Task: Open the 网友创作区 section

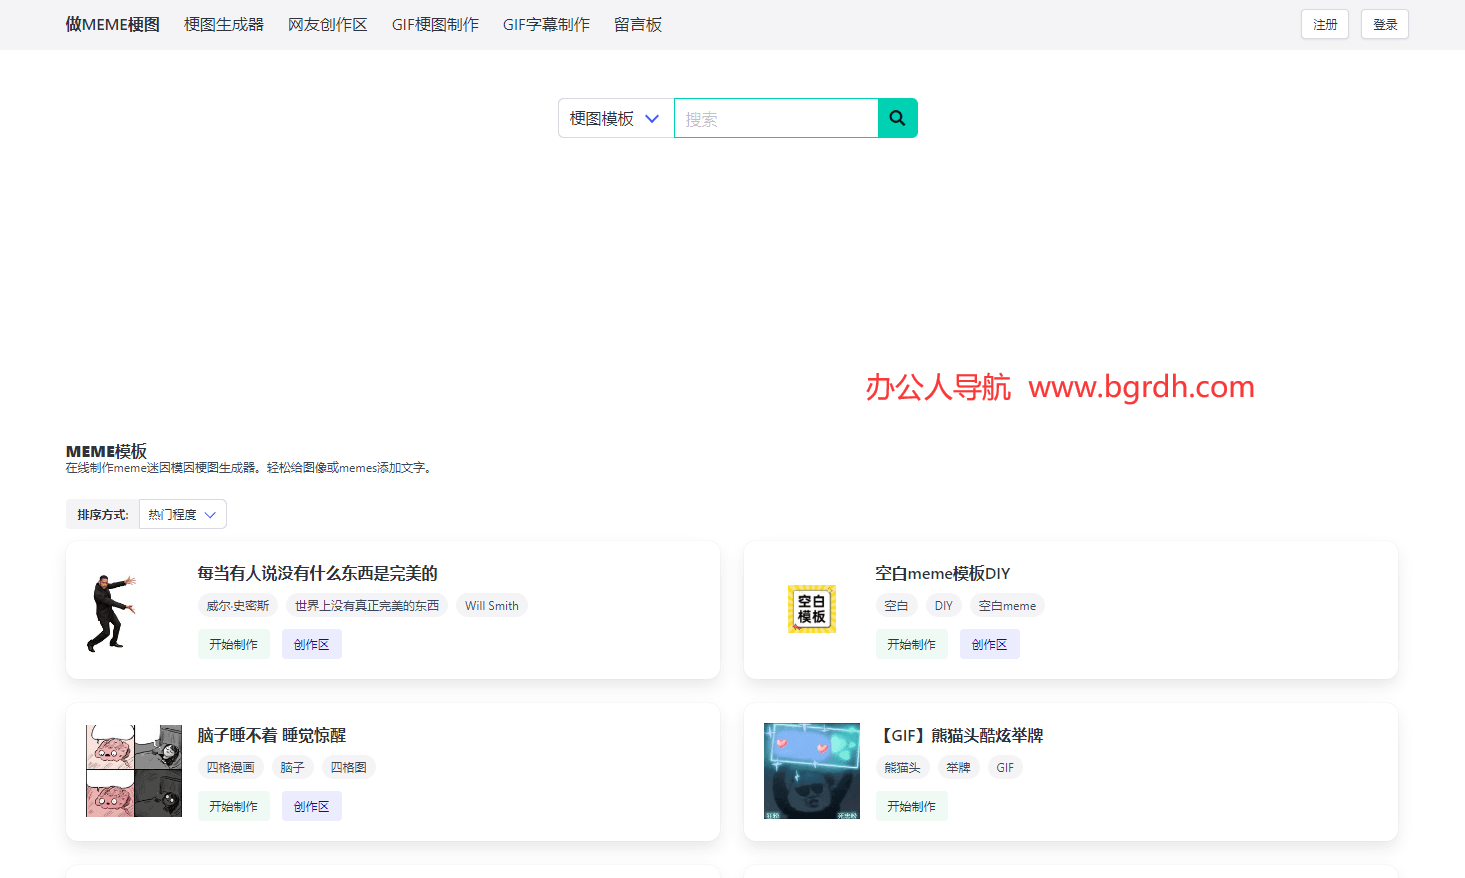Action: (x=327, y=24)
